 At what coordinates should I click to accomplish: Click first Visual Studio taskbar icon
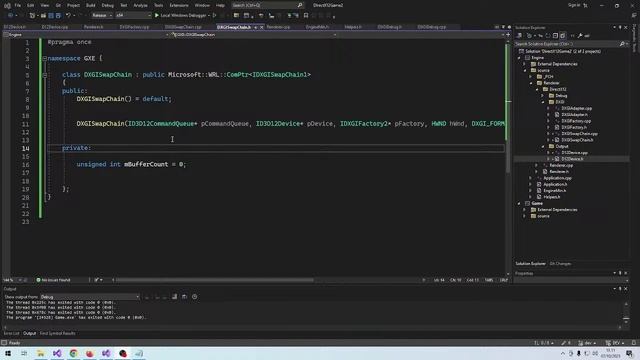[x=57, y=353]
